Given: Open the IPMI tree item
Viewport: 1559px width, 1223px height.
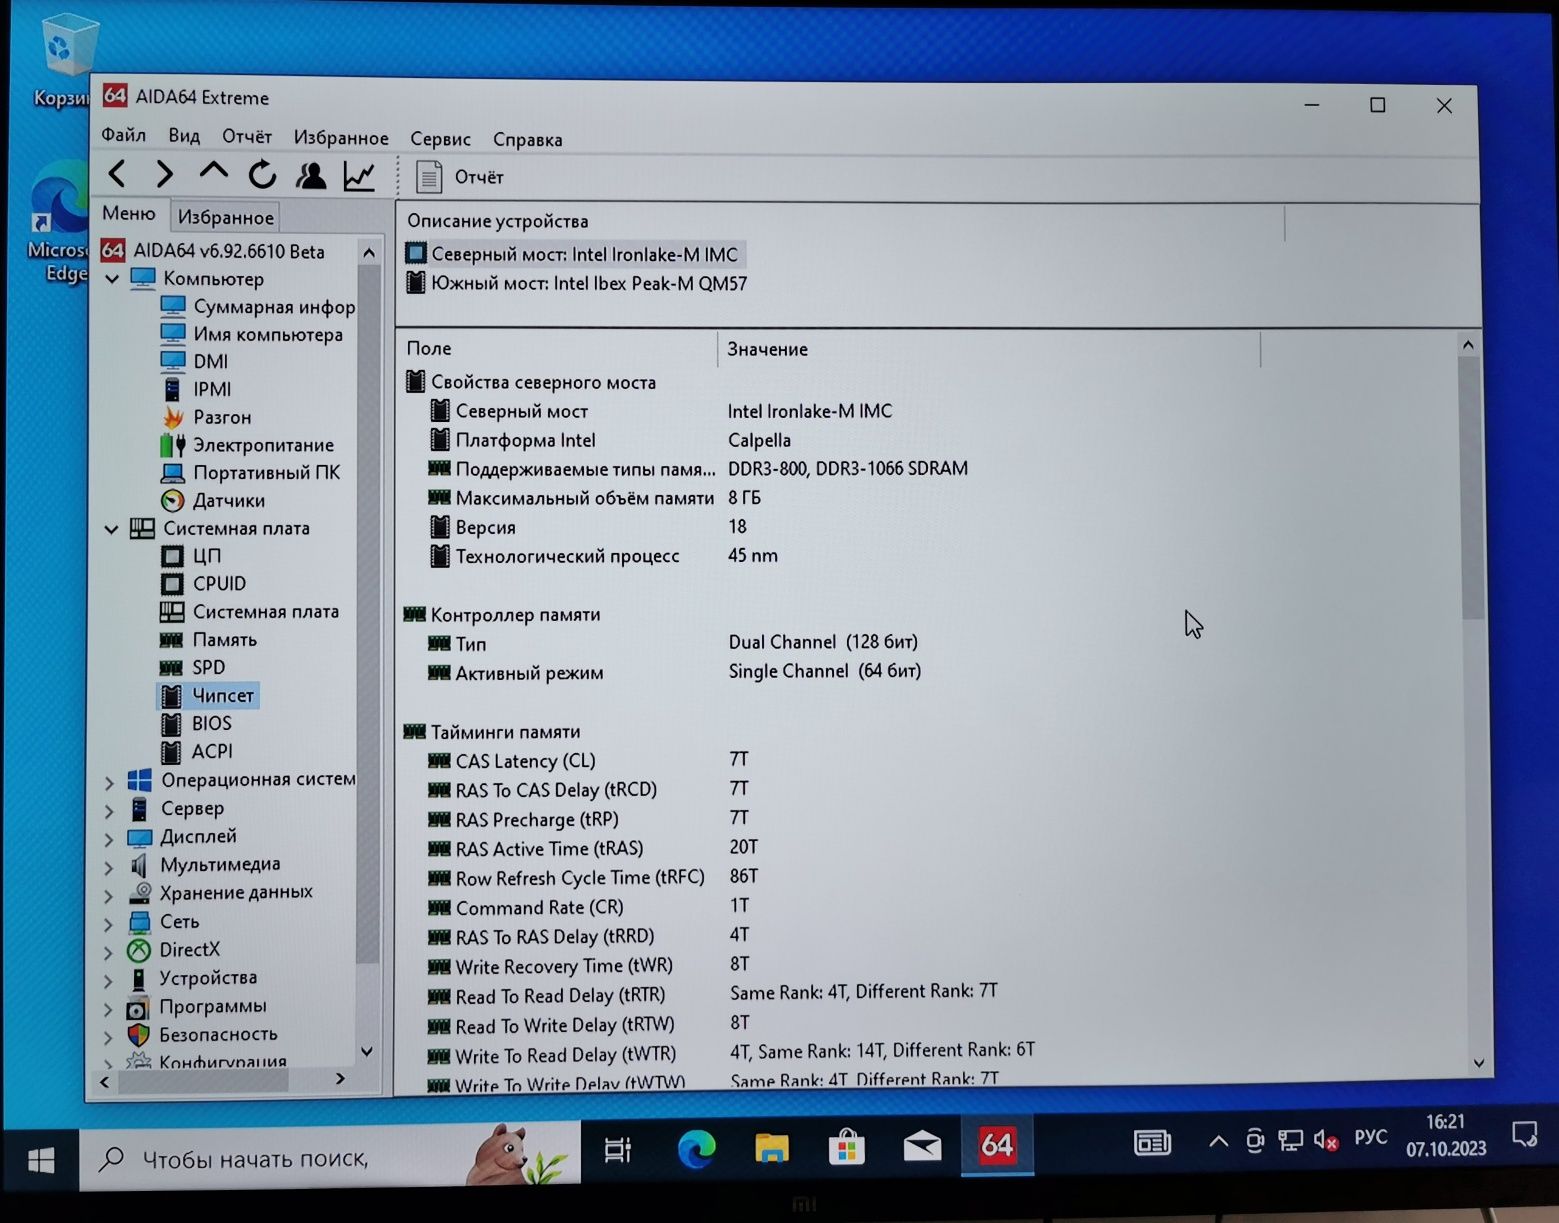Looking at the screenshot, I should coord(196,389).
